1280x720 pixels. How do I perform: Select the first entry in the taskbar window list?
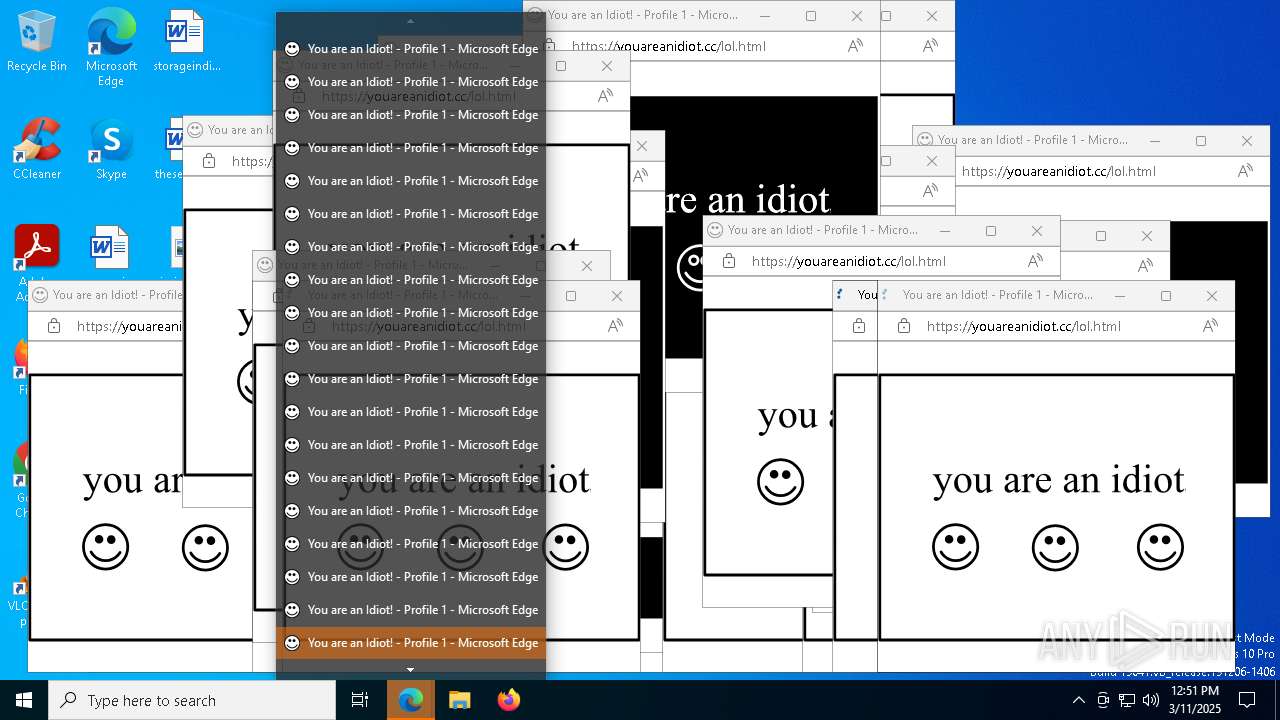pyautogui.click(x=411, y=48)
